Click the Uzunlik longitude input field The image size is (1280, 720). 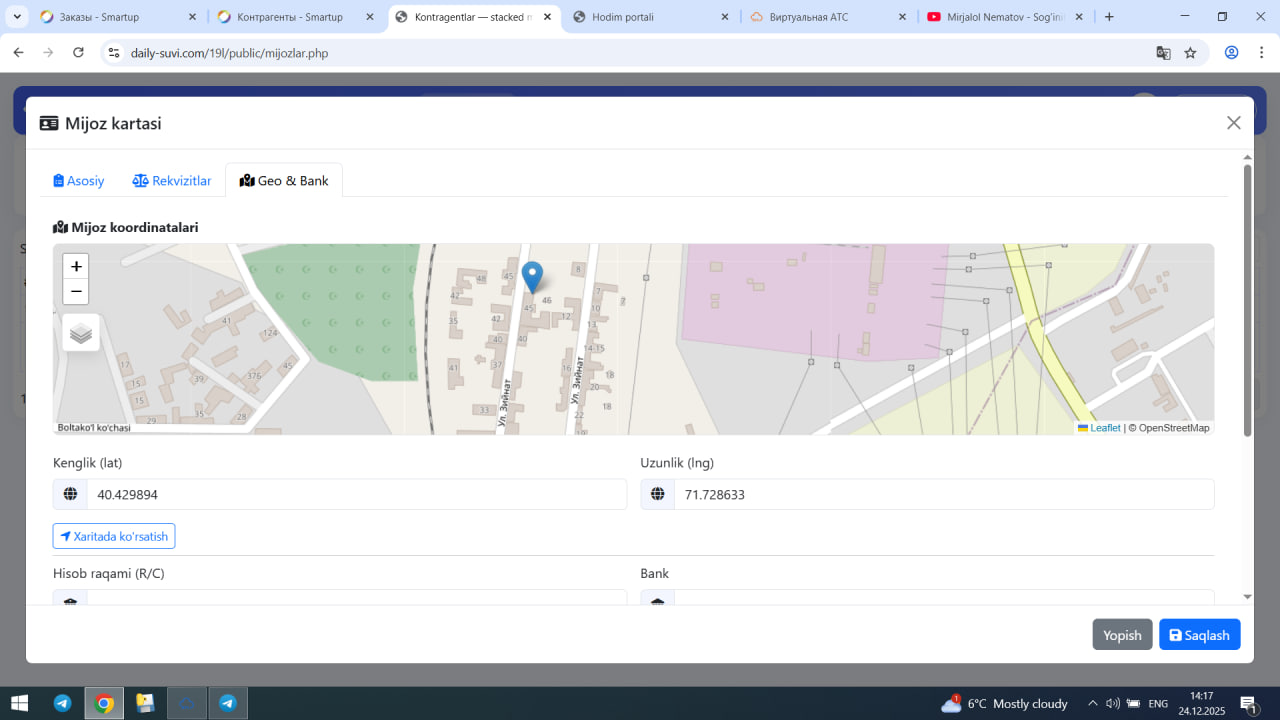tap(943, 494)
